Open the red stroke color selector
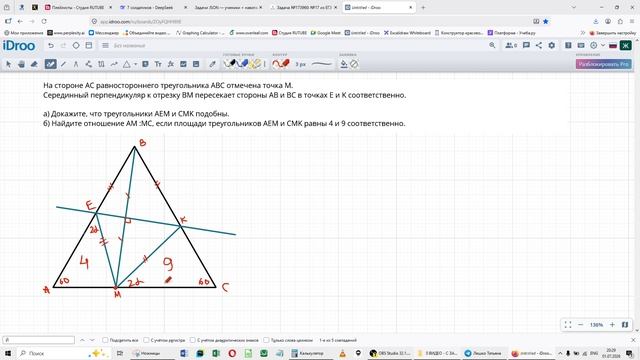Image resolution: width=640 pixels, height=360 pixels. click(x=281, y=64)
